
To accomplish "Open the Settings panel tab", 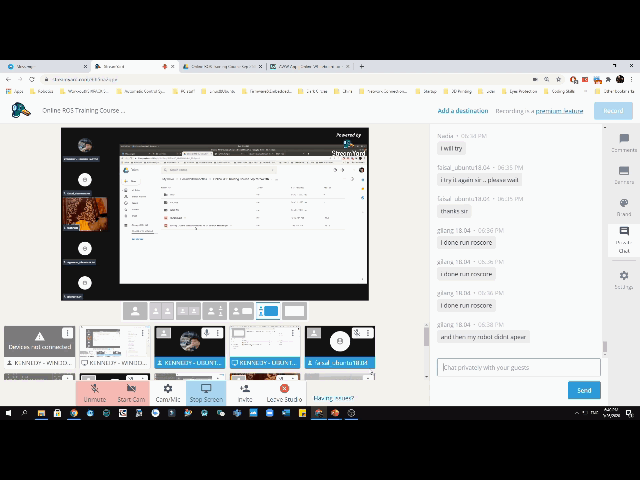I will pos(624,280).
